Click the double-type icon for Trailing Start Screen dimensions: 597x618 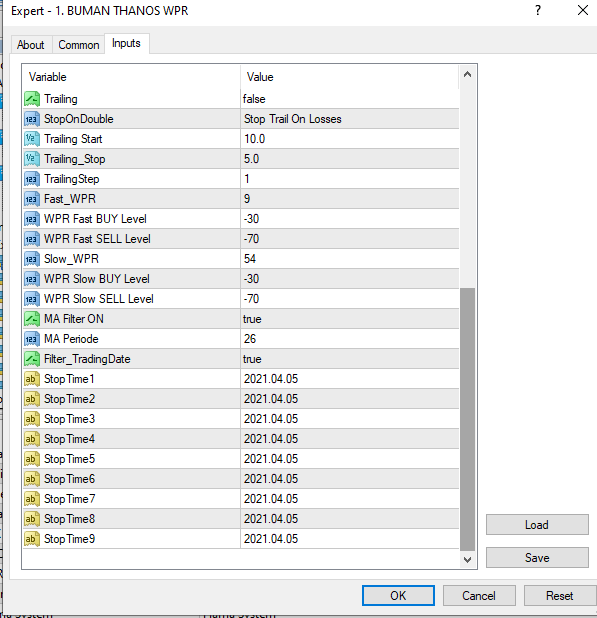pyautogui.click(x=32, y=139)
